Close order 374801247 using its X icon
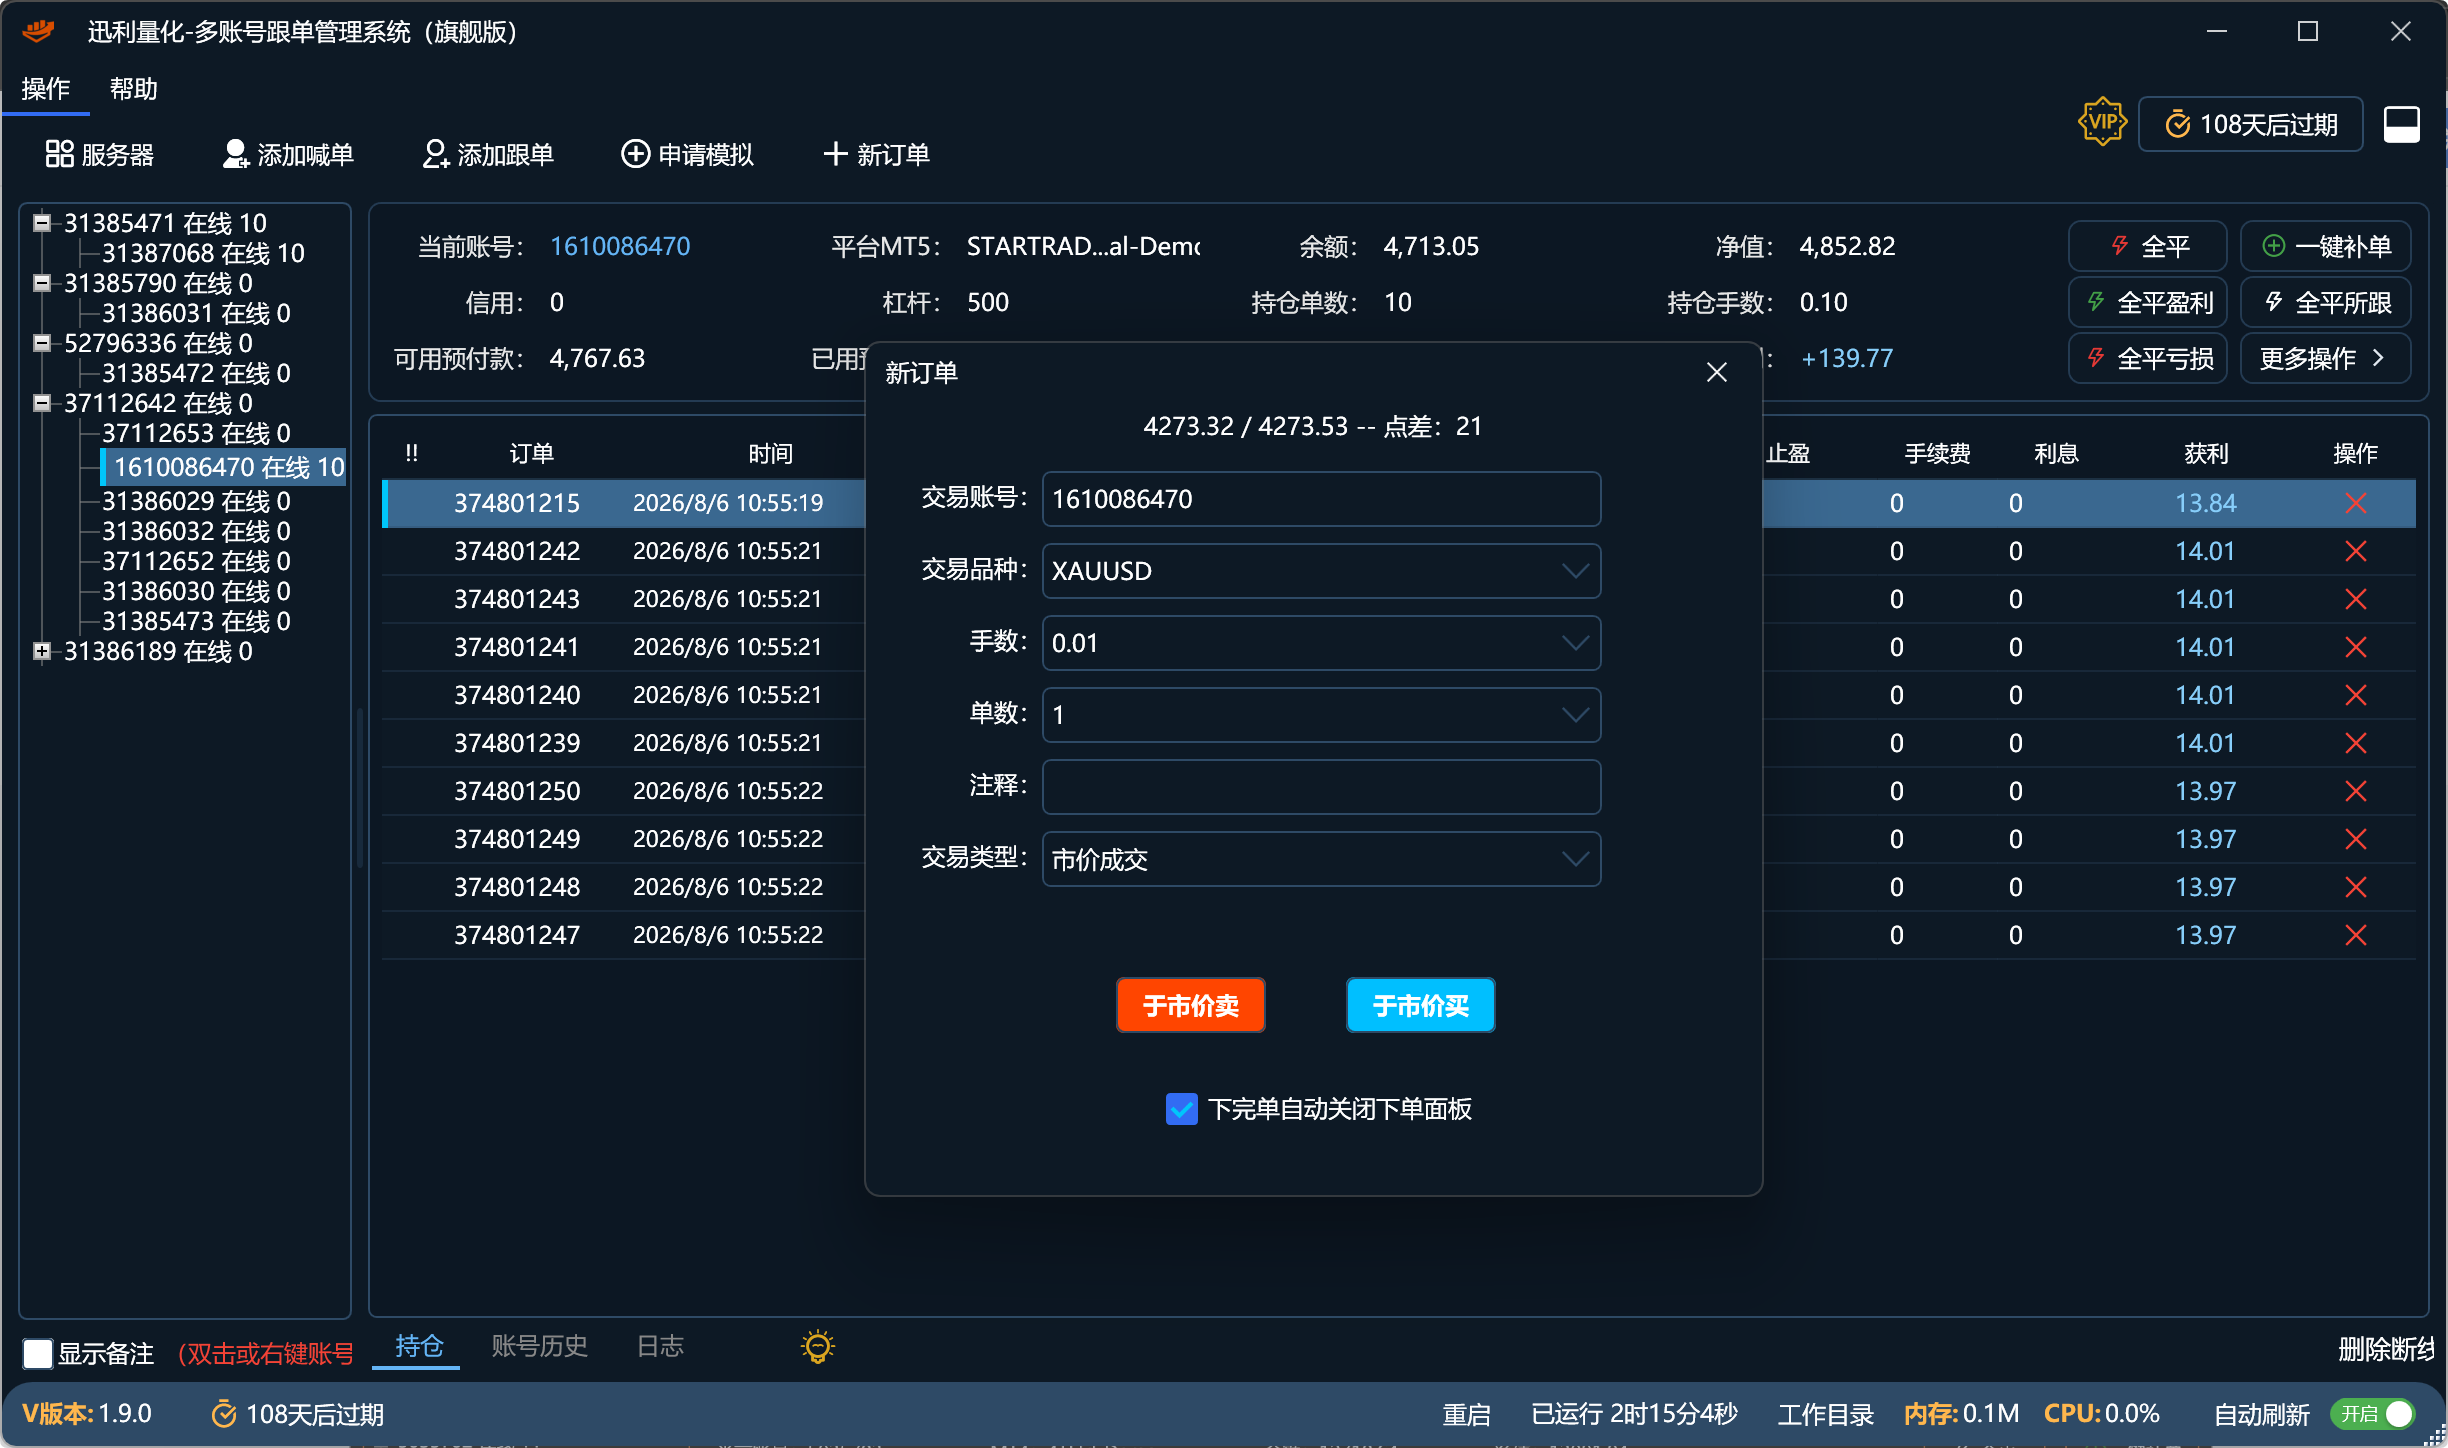This screenshot has width=2448, height=1448. 2355,935
